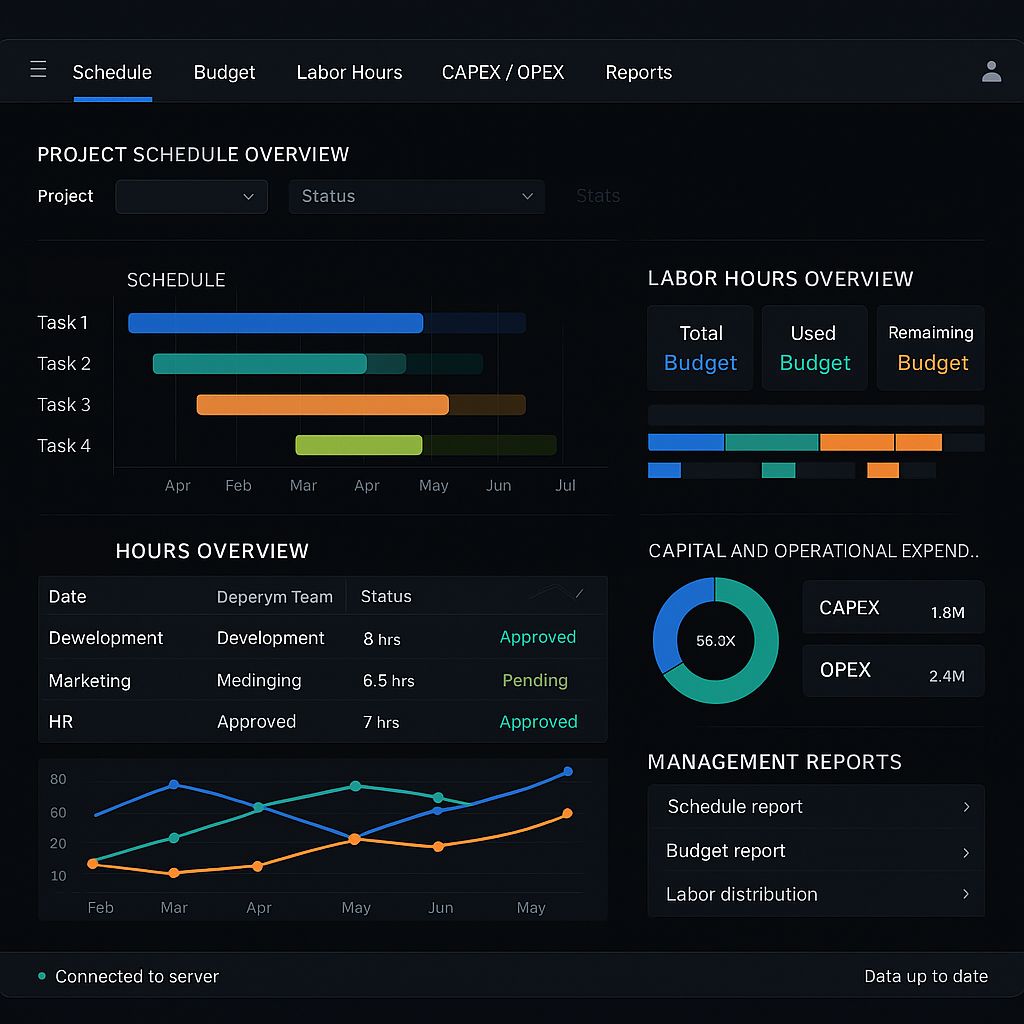Viewport: 1024px width, 1024px height.
Task: Open the Labor Hours tab
Action: coord(349,72)
